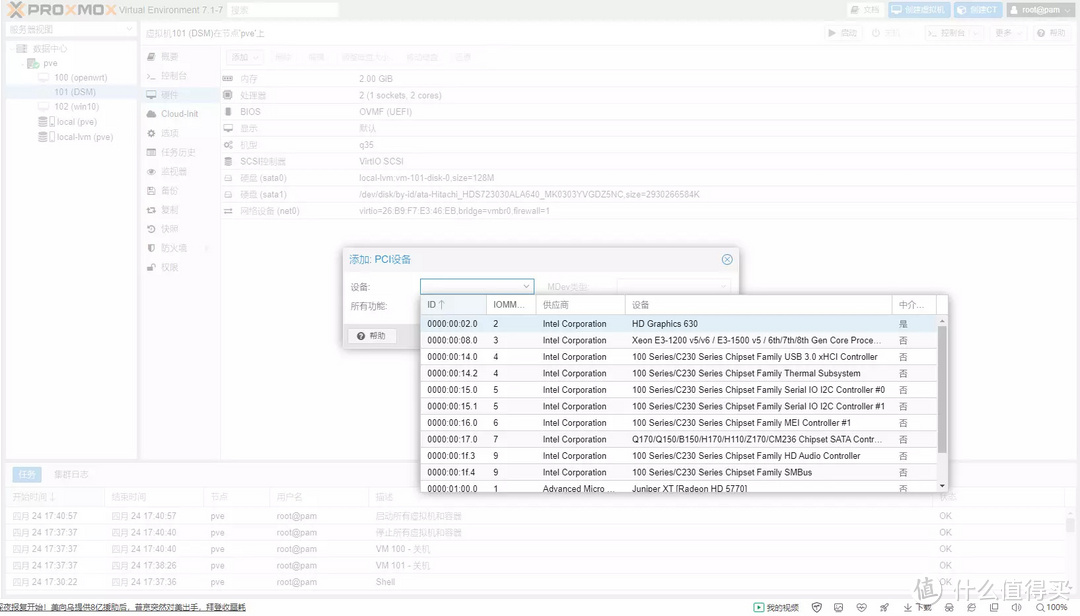Close the 添加: PCI设备 dialog
Screen dimensions: 1080x616
click(x=727, y=260)
